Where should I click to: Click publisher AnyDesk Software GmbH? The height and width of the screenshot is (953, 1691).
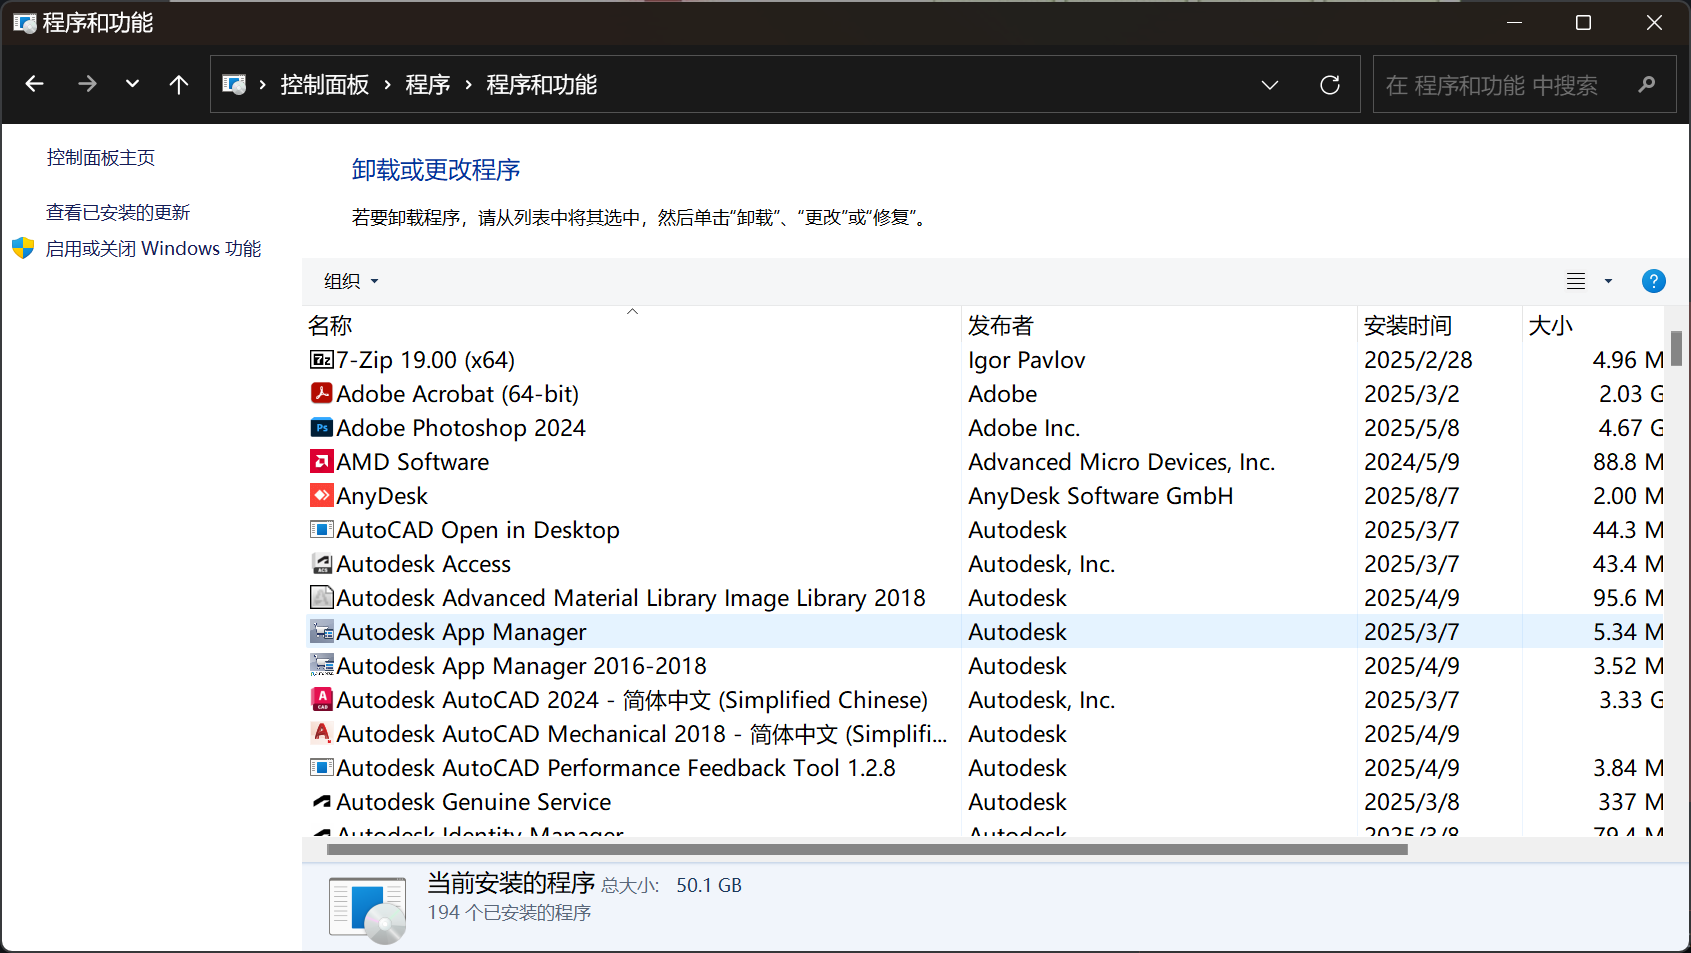(1101, 496)
